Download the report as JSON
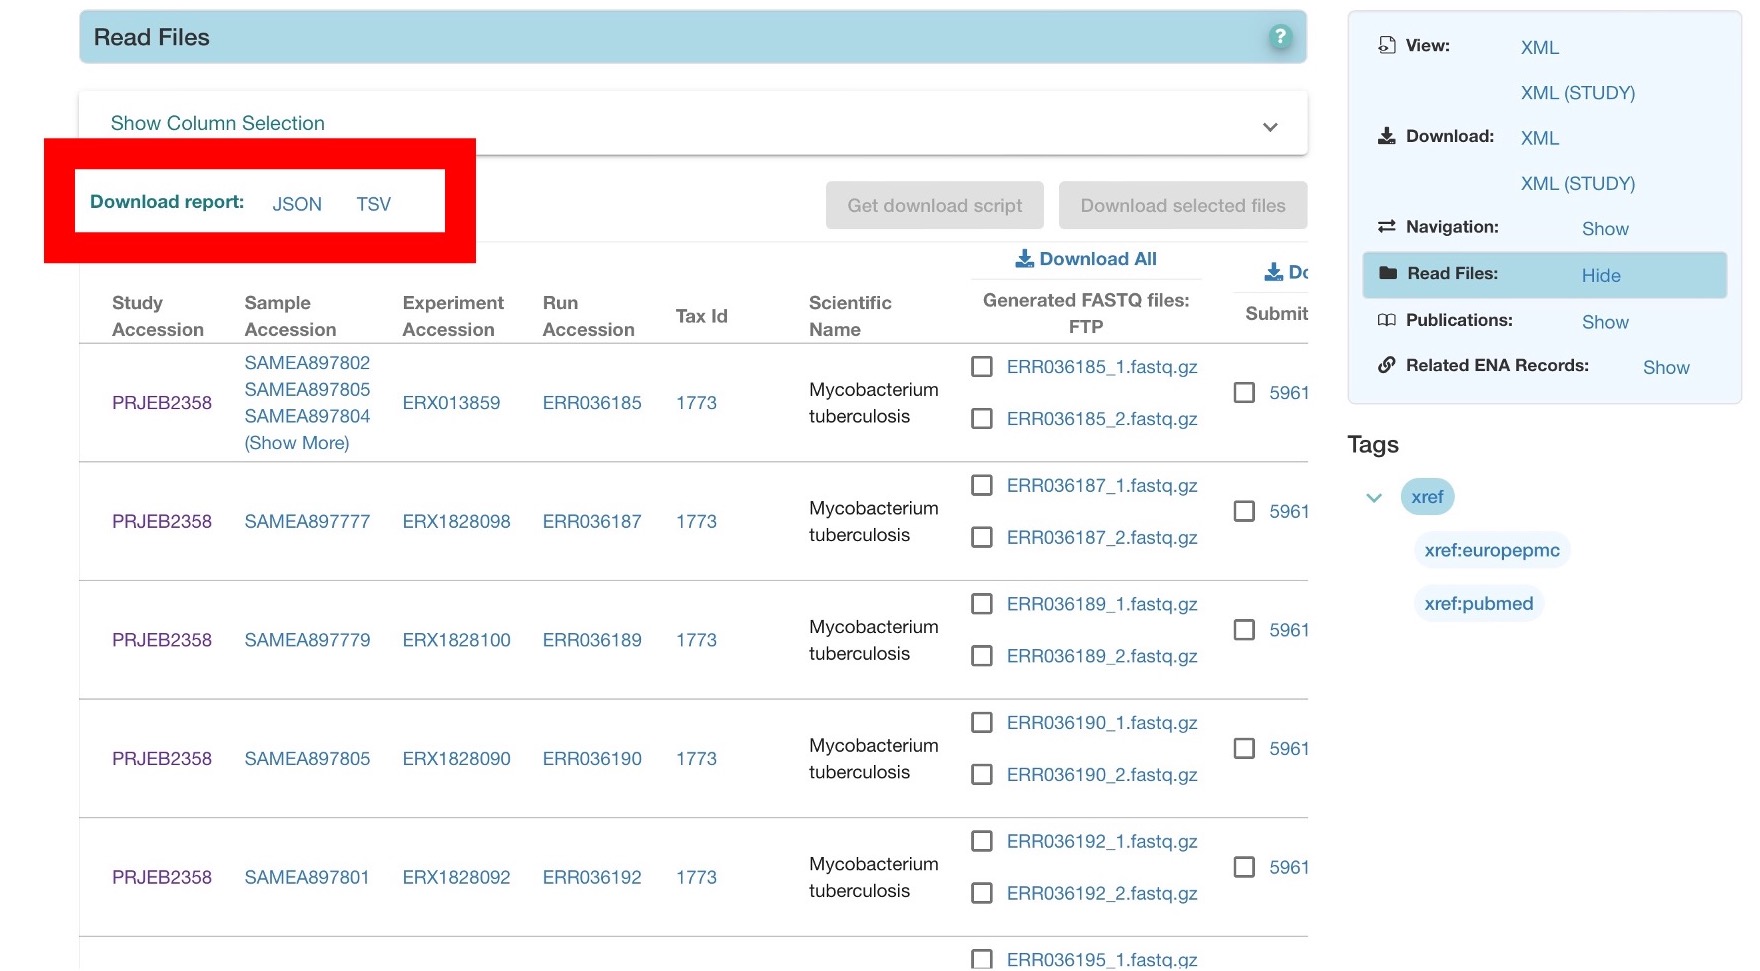The width and height of the screenshot is (1760, 971). coord(297,204)
